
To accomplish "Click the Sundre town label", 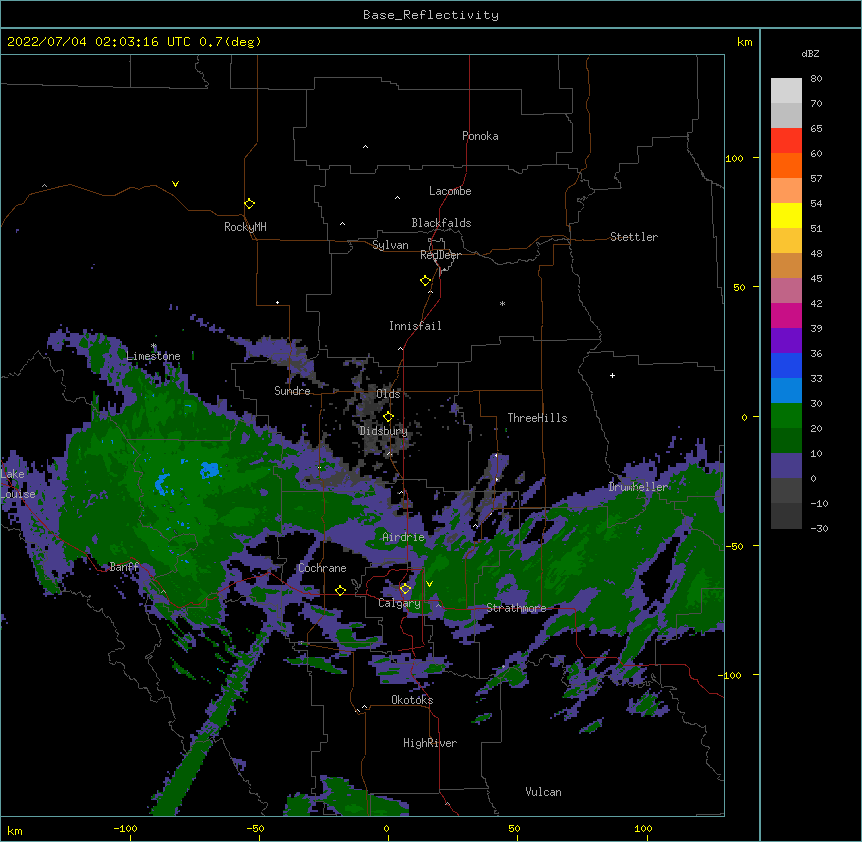I will pyautogui.click(x=292, y=391).
